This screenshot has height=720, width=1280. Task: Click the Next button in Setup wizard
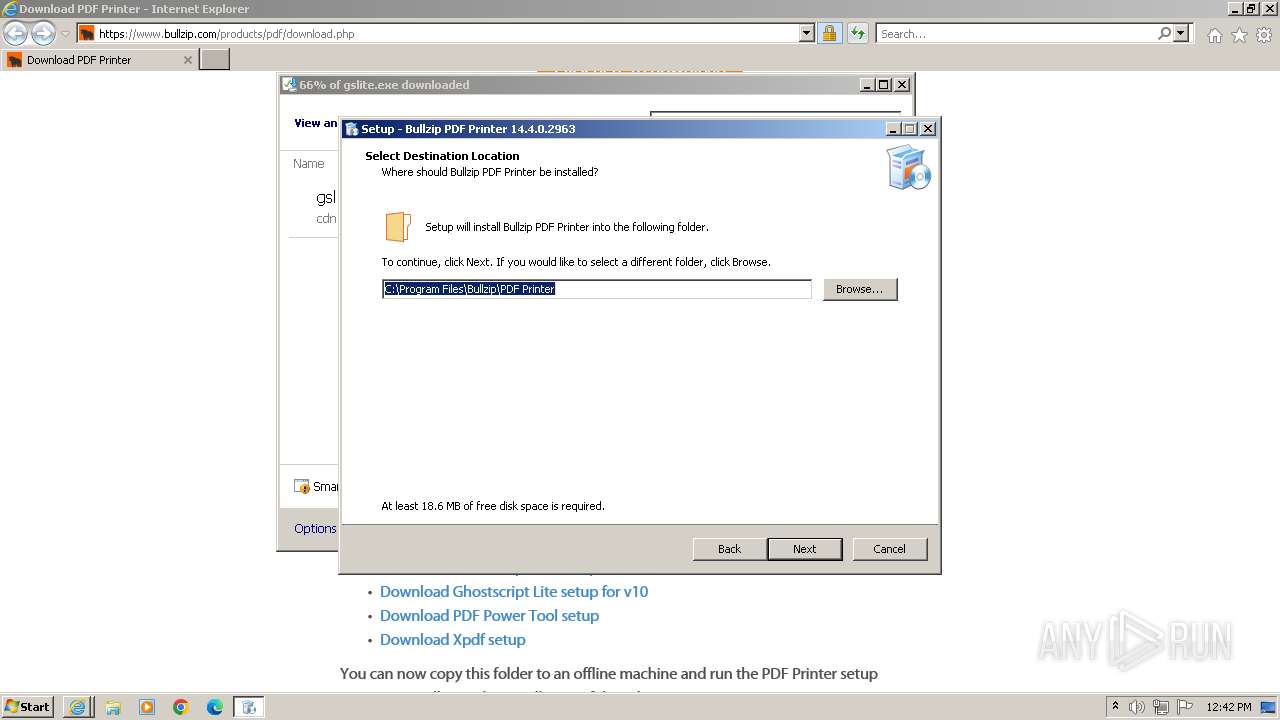(804, 549)
